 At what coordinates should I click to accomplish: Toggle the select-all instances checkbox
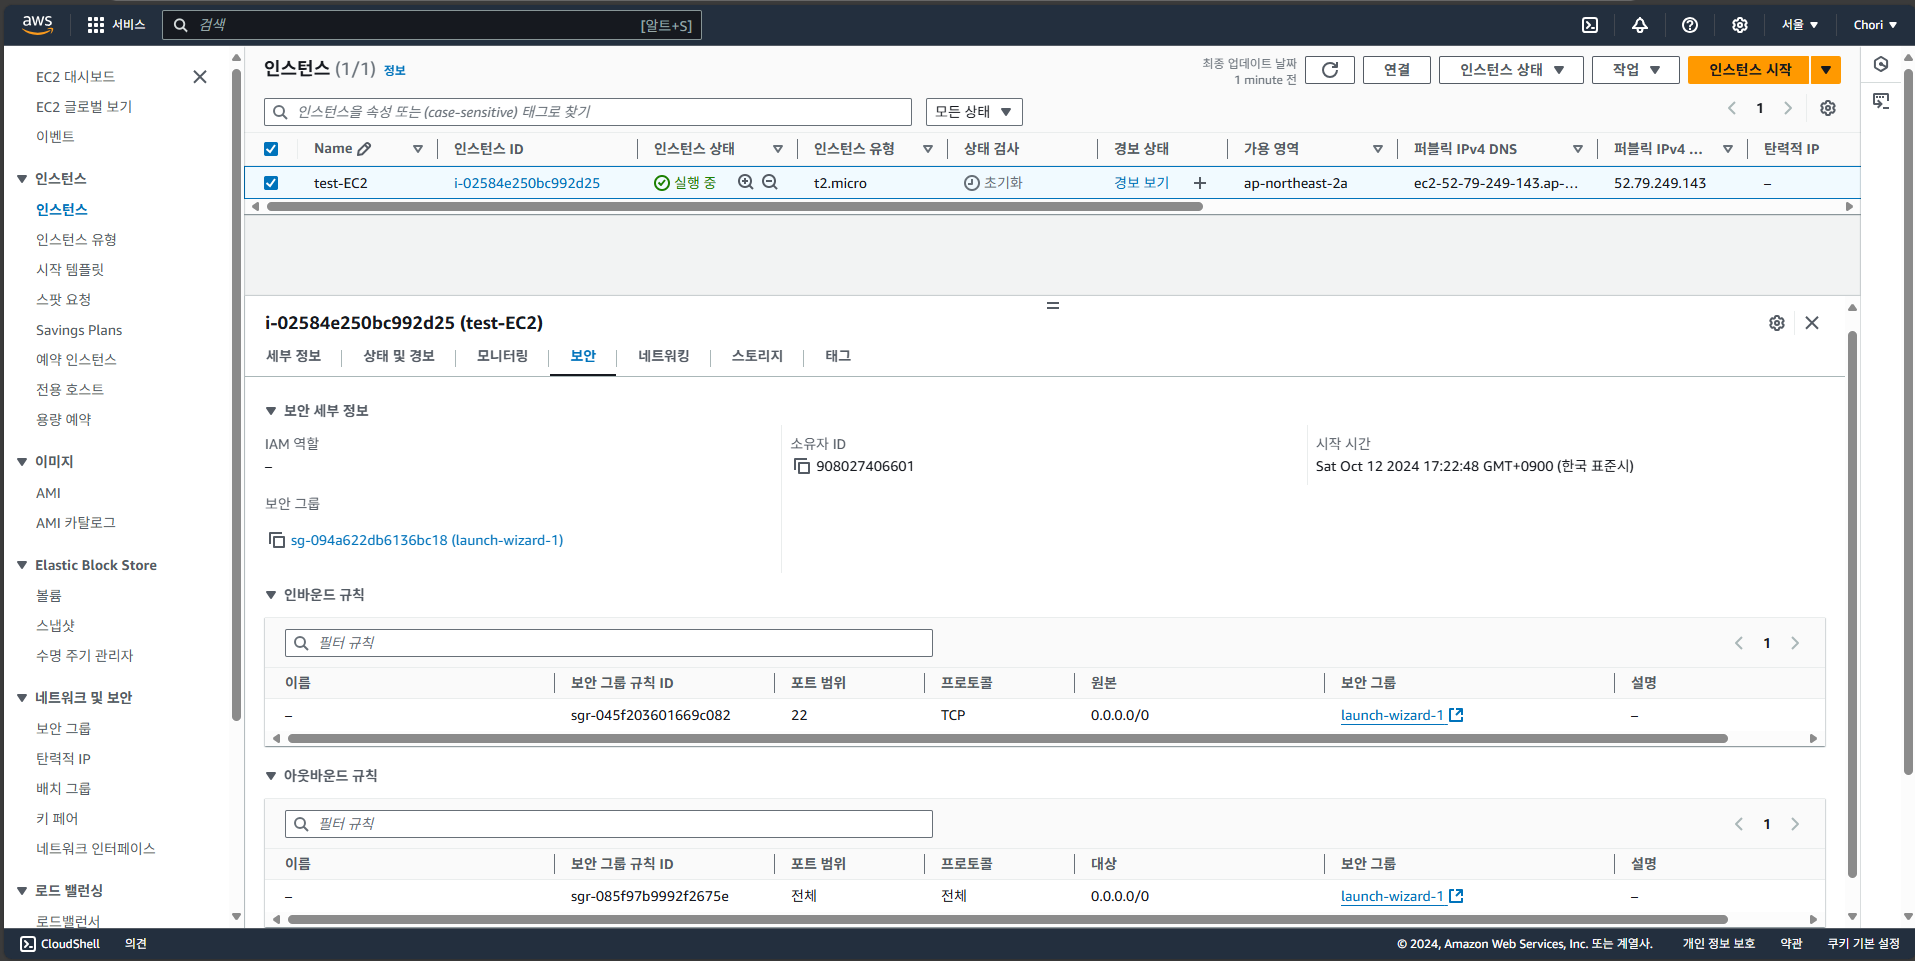tap(271, 149)
